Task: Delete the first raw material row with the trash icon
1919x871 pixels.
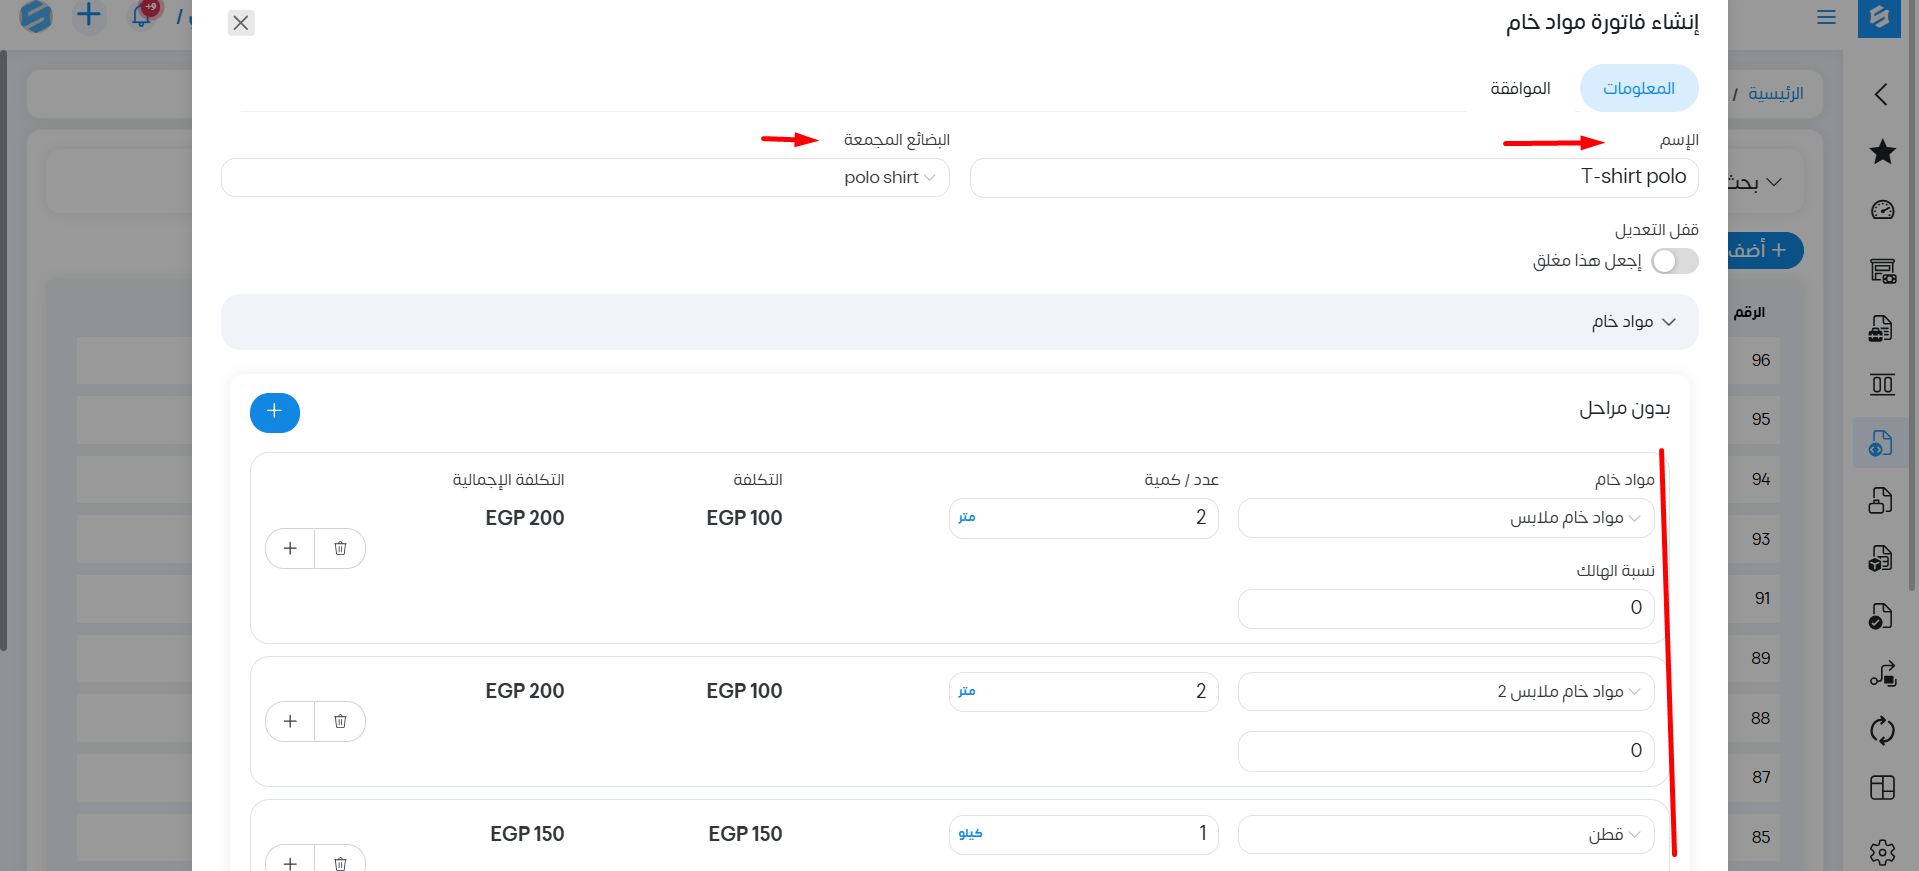Action: click(340, 548)
